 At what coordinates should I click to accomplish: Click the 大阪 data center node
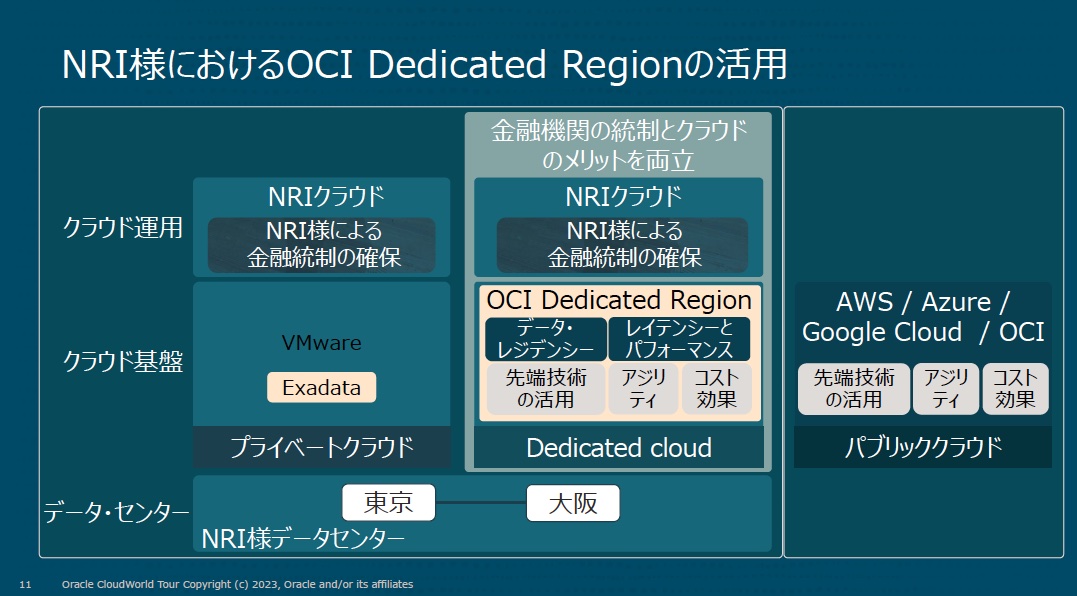click(572, 502)
